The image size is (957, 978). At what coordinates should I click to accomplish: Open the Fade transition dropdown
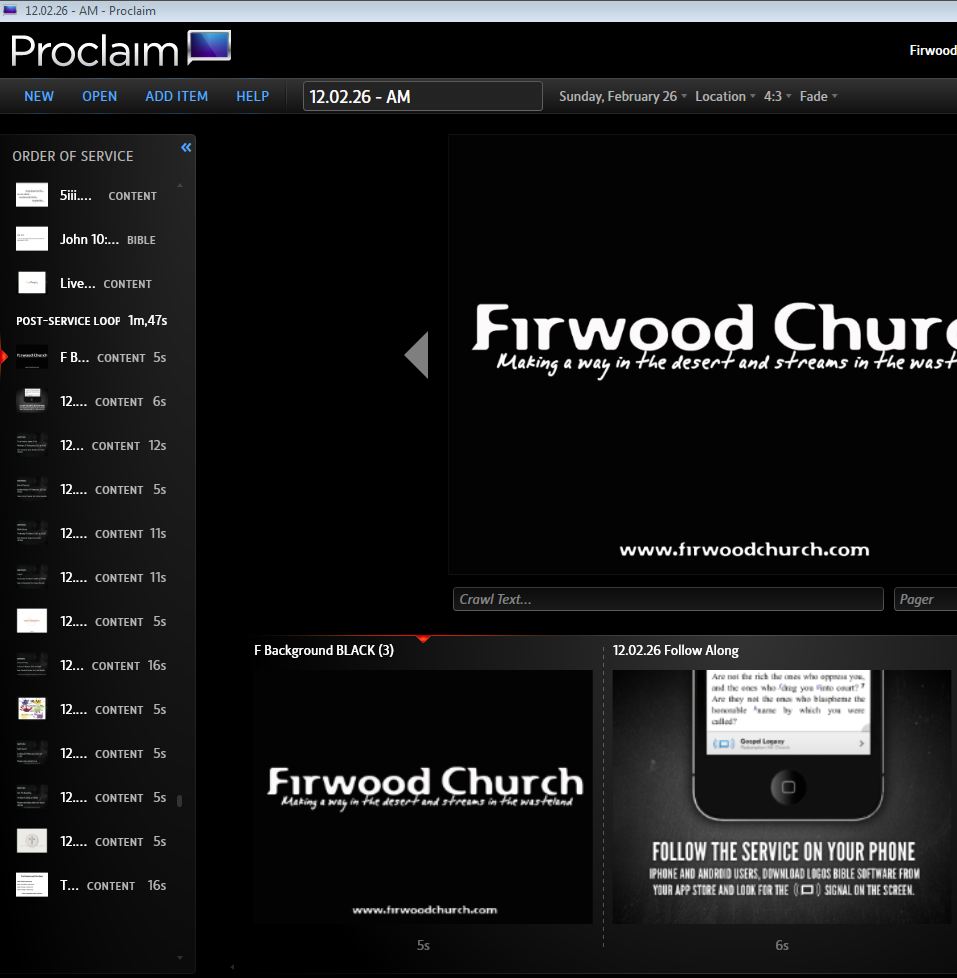pyautogui.click(x=819, y=96)
